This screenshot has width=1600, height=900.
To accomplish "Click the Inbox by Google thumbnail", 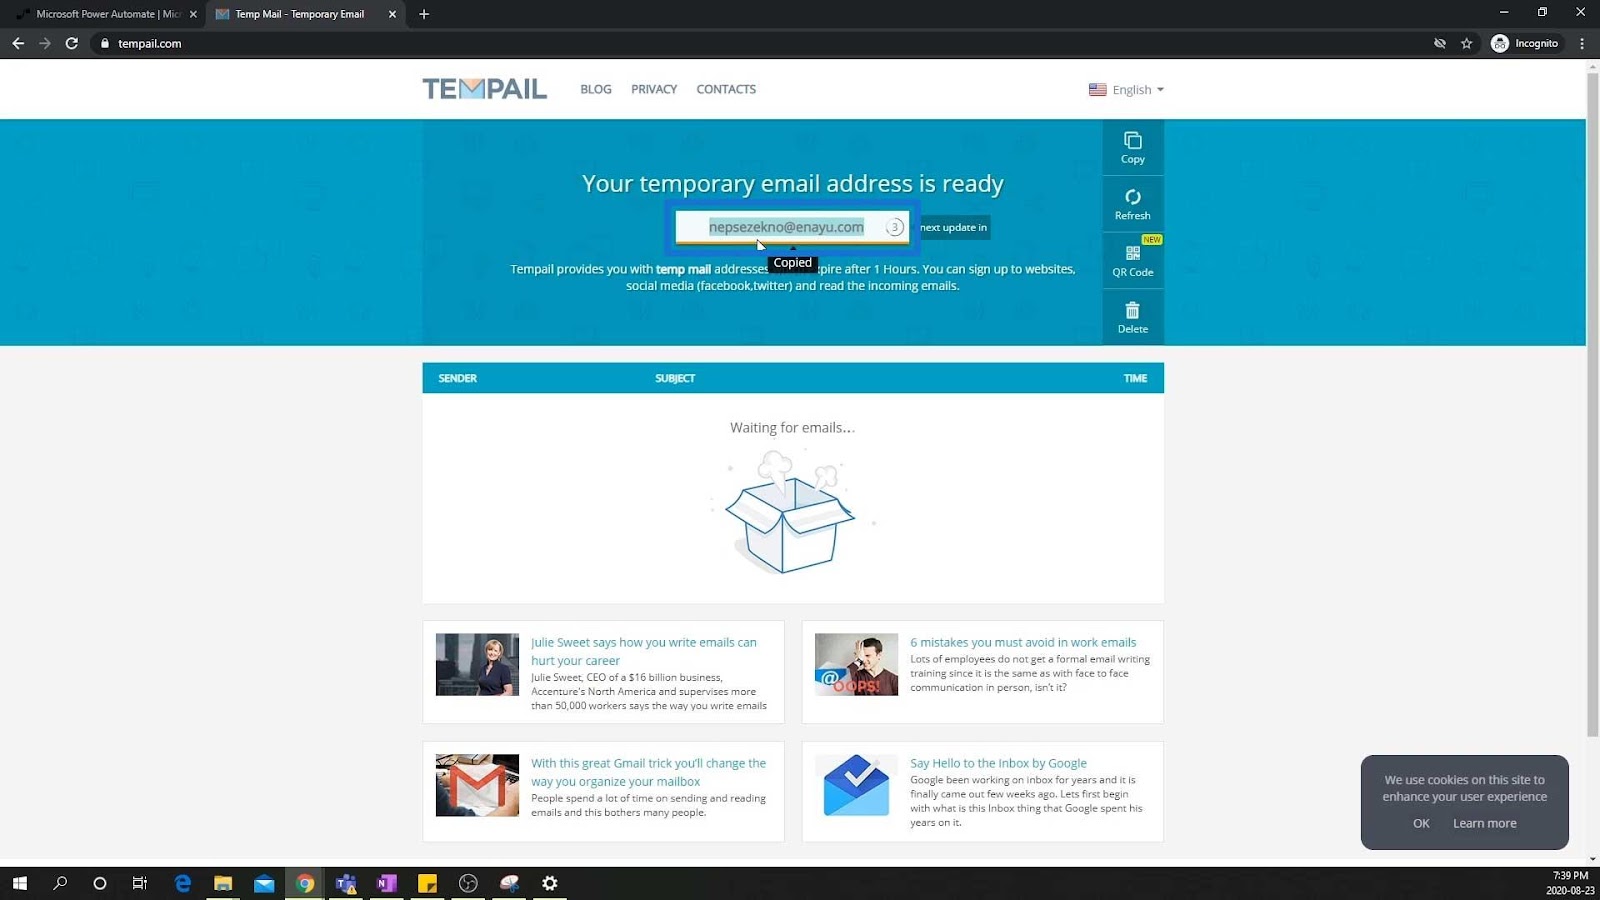I will pyautogui.click(x=856, y=785).
